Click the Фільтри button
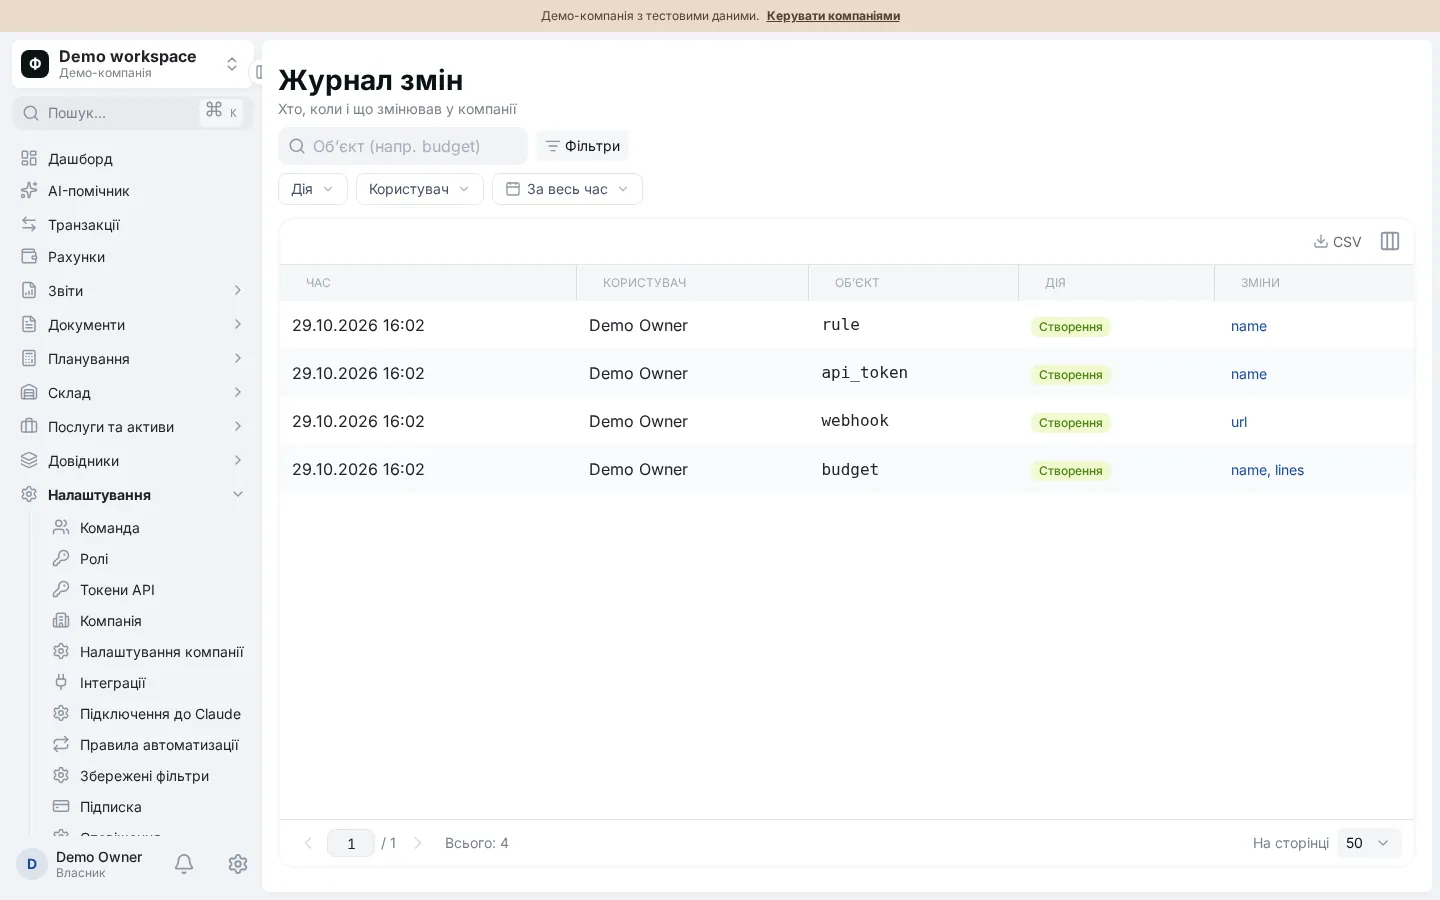This screenshot has height=900, width=1440. click(582, 146)
